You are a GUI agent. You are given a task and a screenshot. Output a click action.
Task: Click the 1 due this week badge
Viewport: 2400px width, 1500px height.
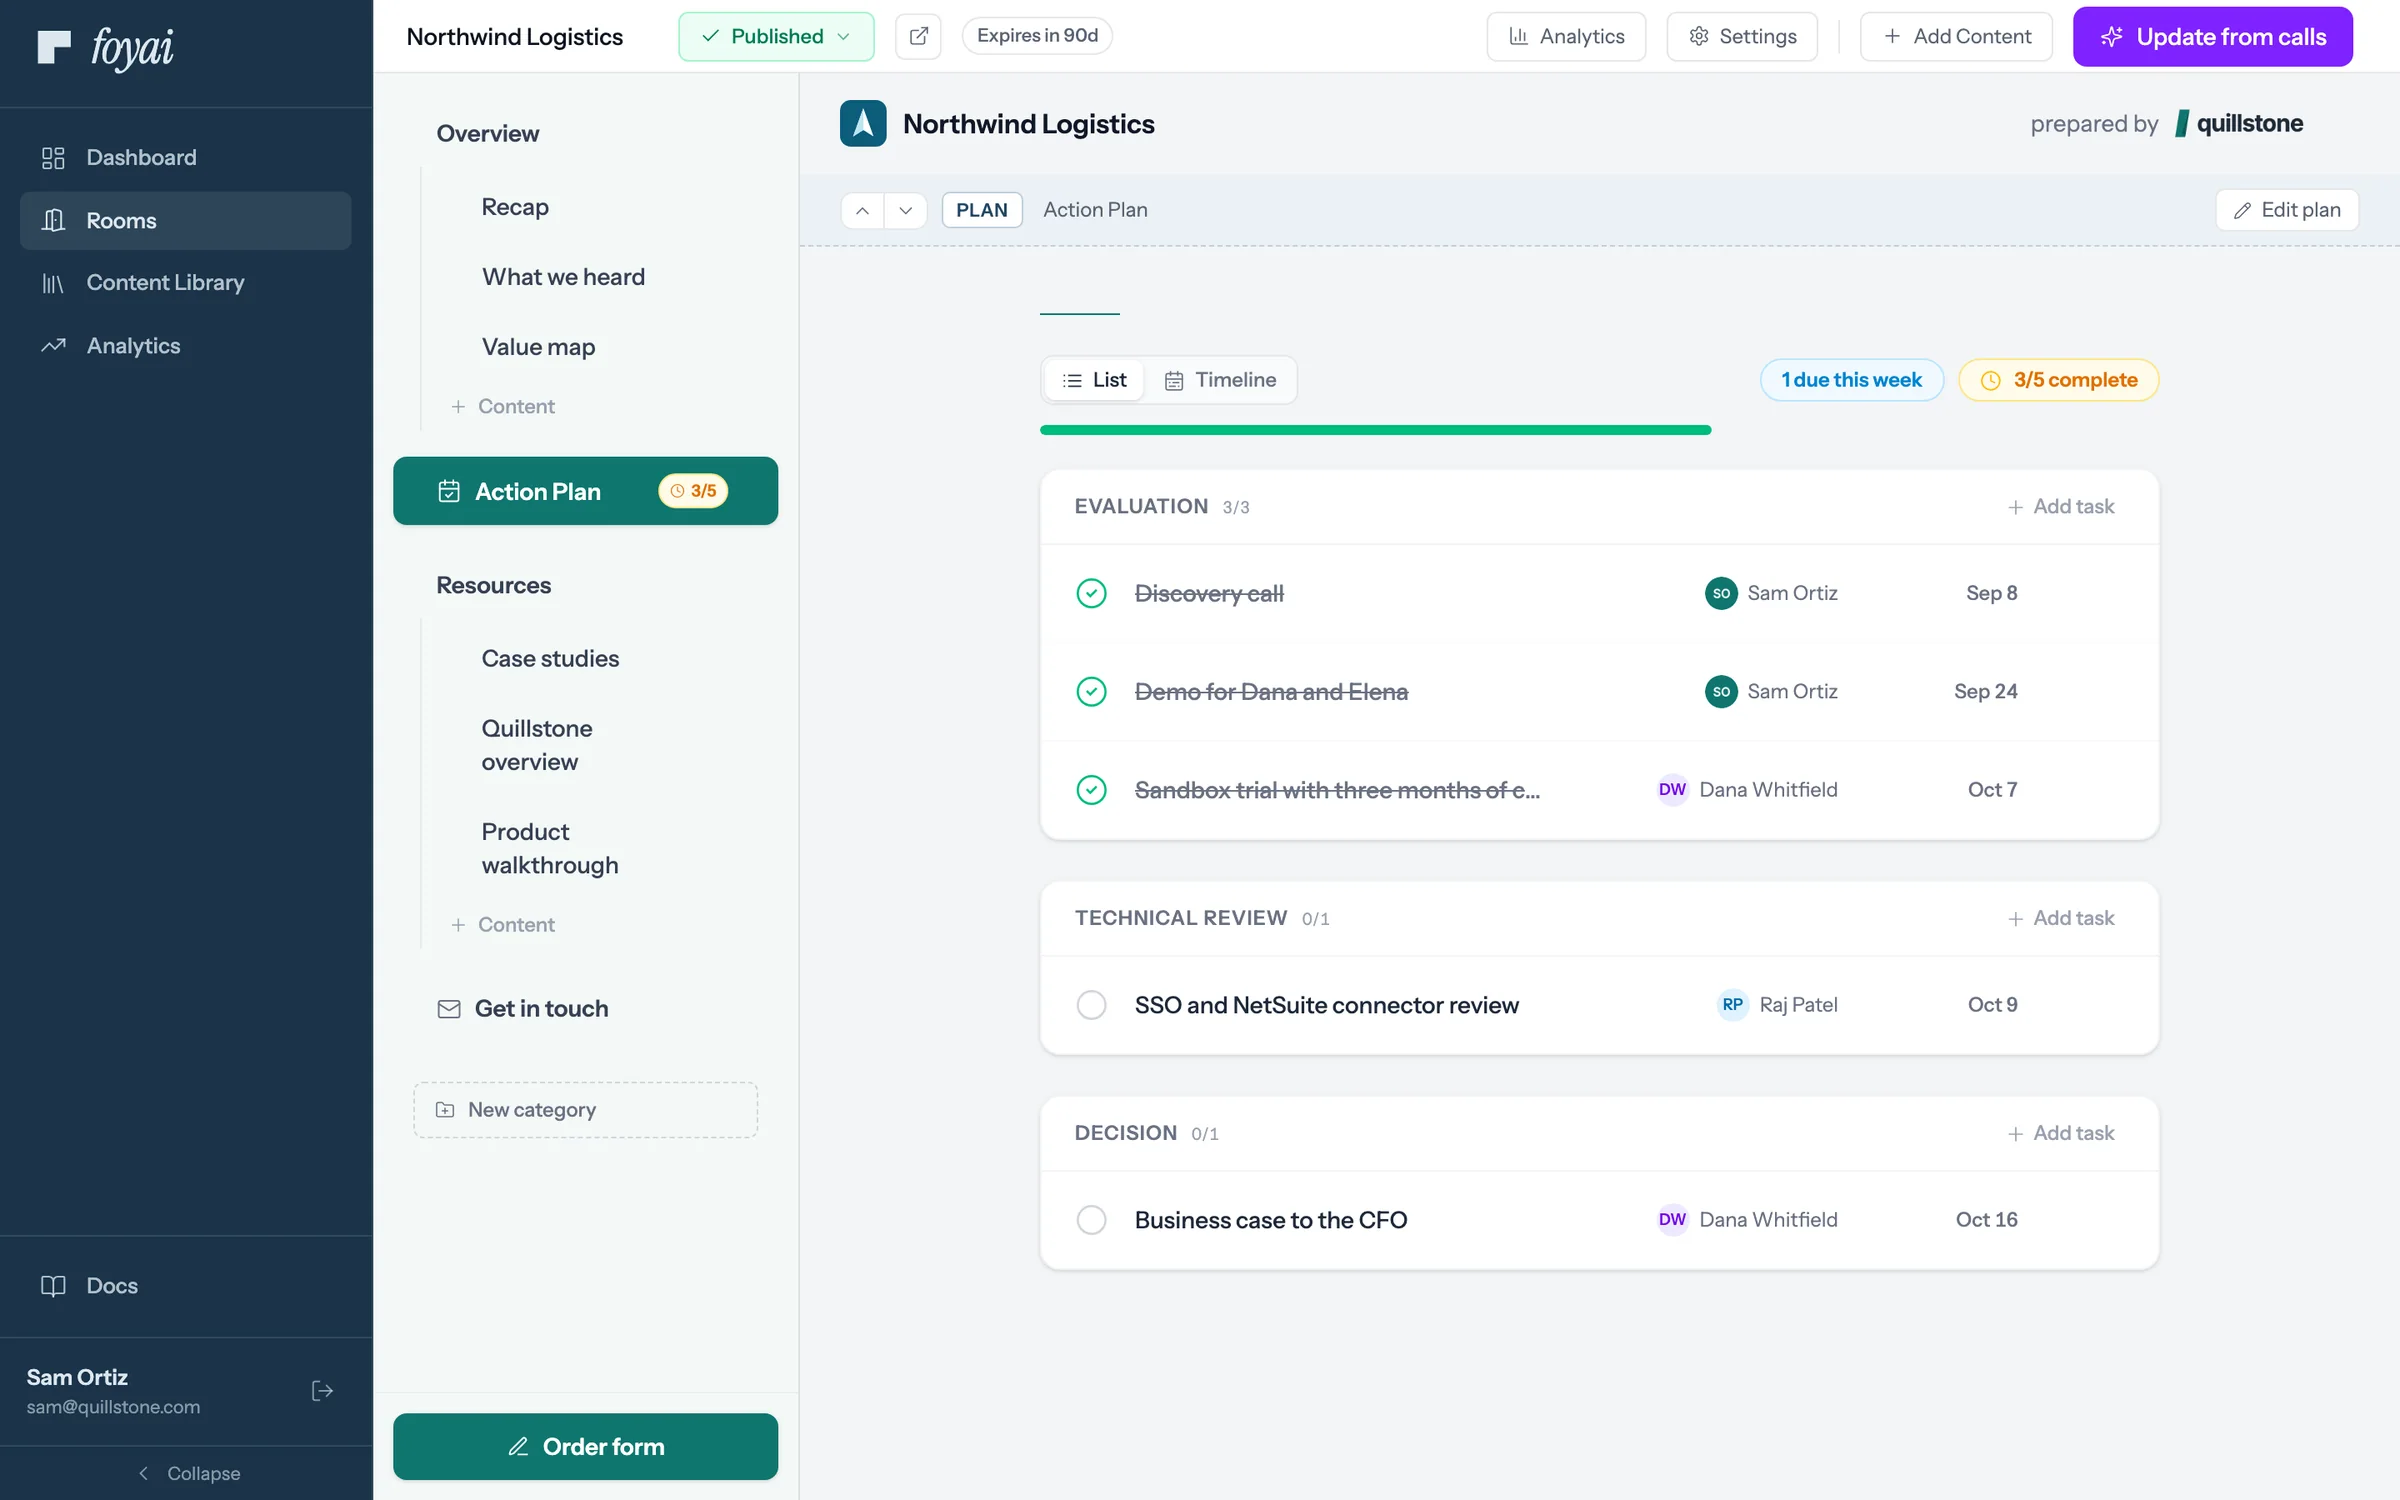click(x=1852, y=380)
